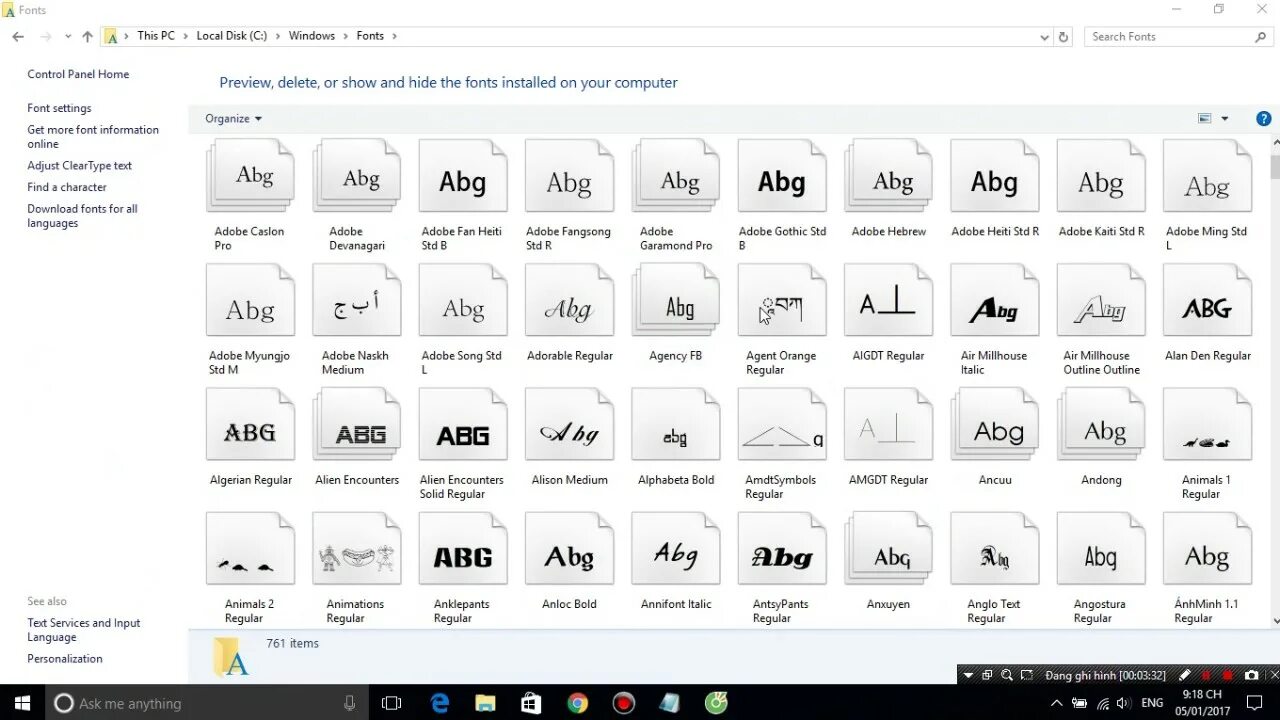
Task: Select the Alison Medium font icon
Action: tap(569, 424)
